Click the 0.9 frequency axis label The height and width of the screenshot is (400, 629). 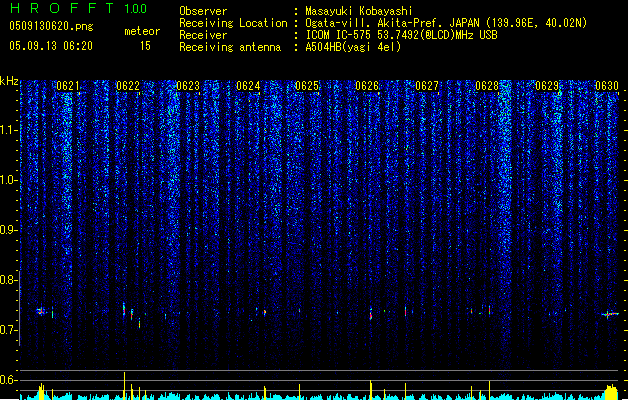pos(7,230)
